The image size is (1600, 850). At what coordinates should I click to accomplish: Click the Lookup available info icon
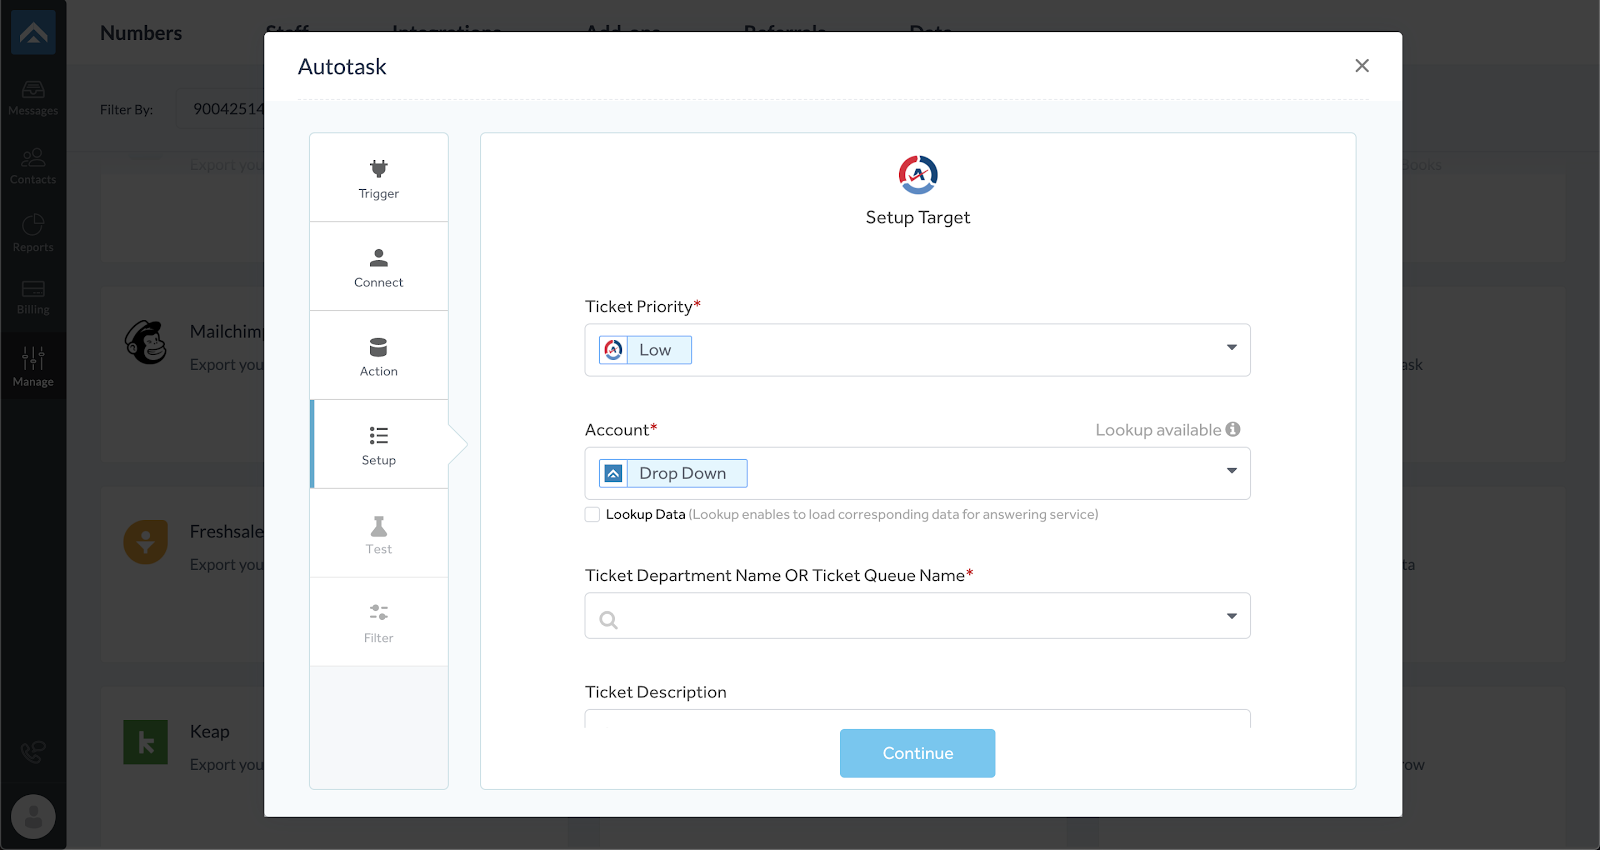tap(1233, 429)
